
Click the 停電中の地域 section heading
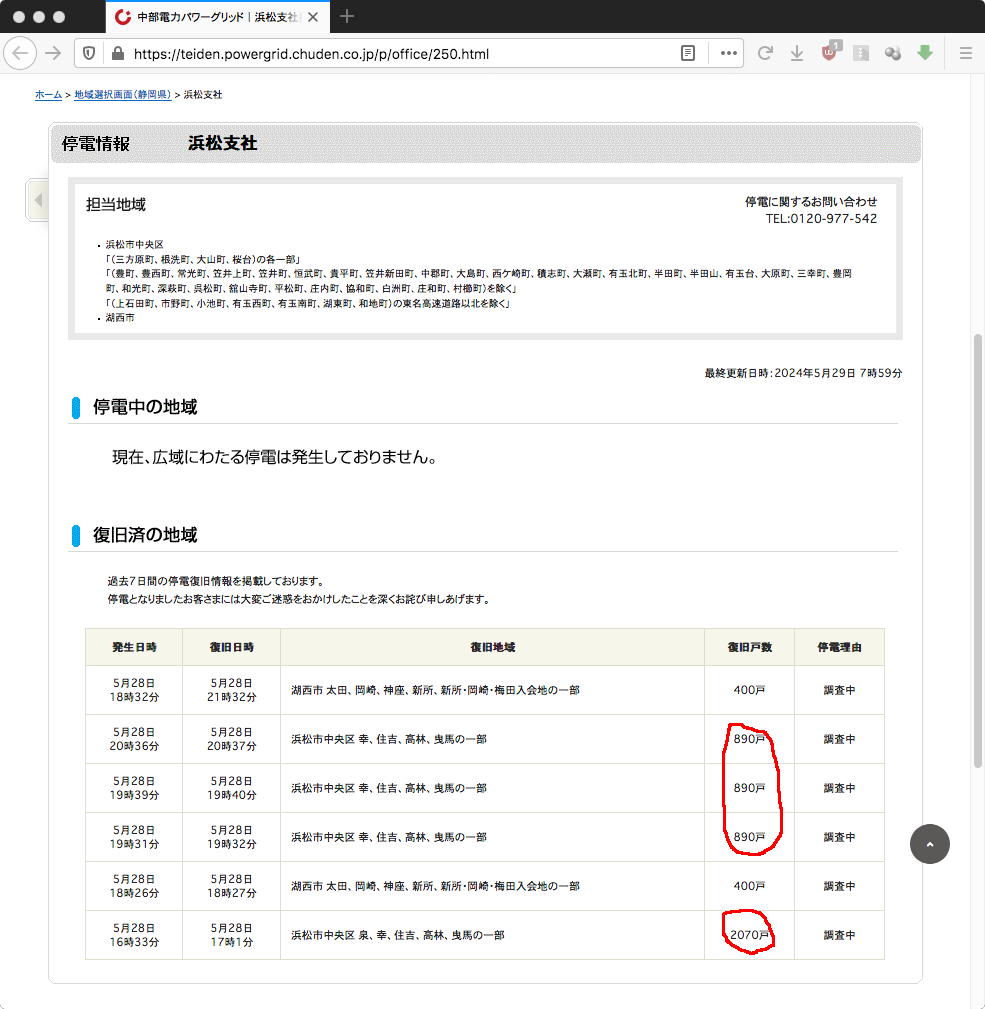[x=145, y=407]
